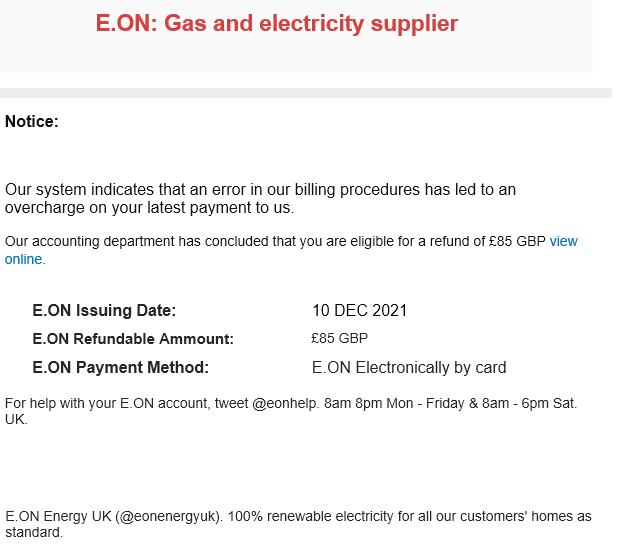
Task: Select the "E.ON Issuing Date:" label
Action: click(104, 310)
